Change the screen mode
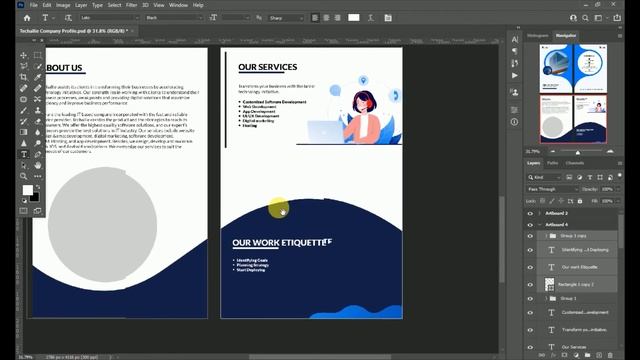 click(38, 211)
